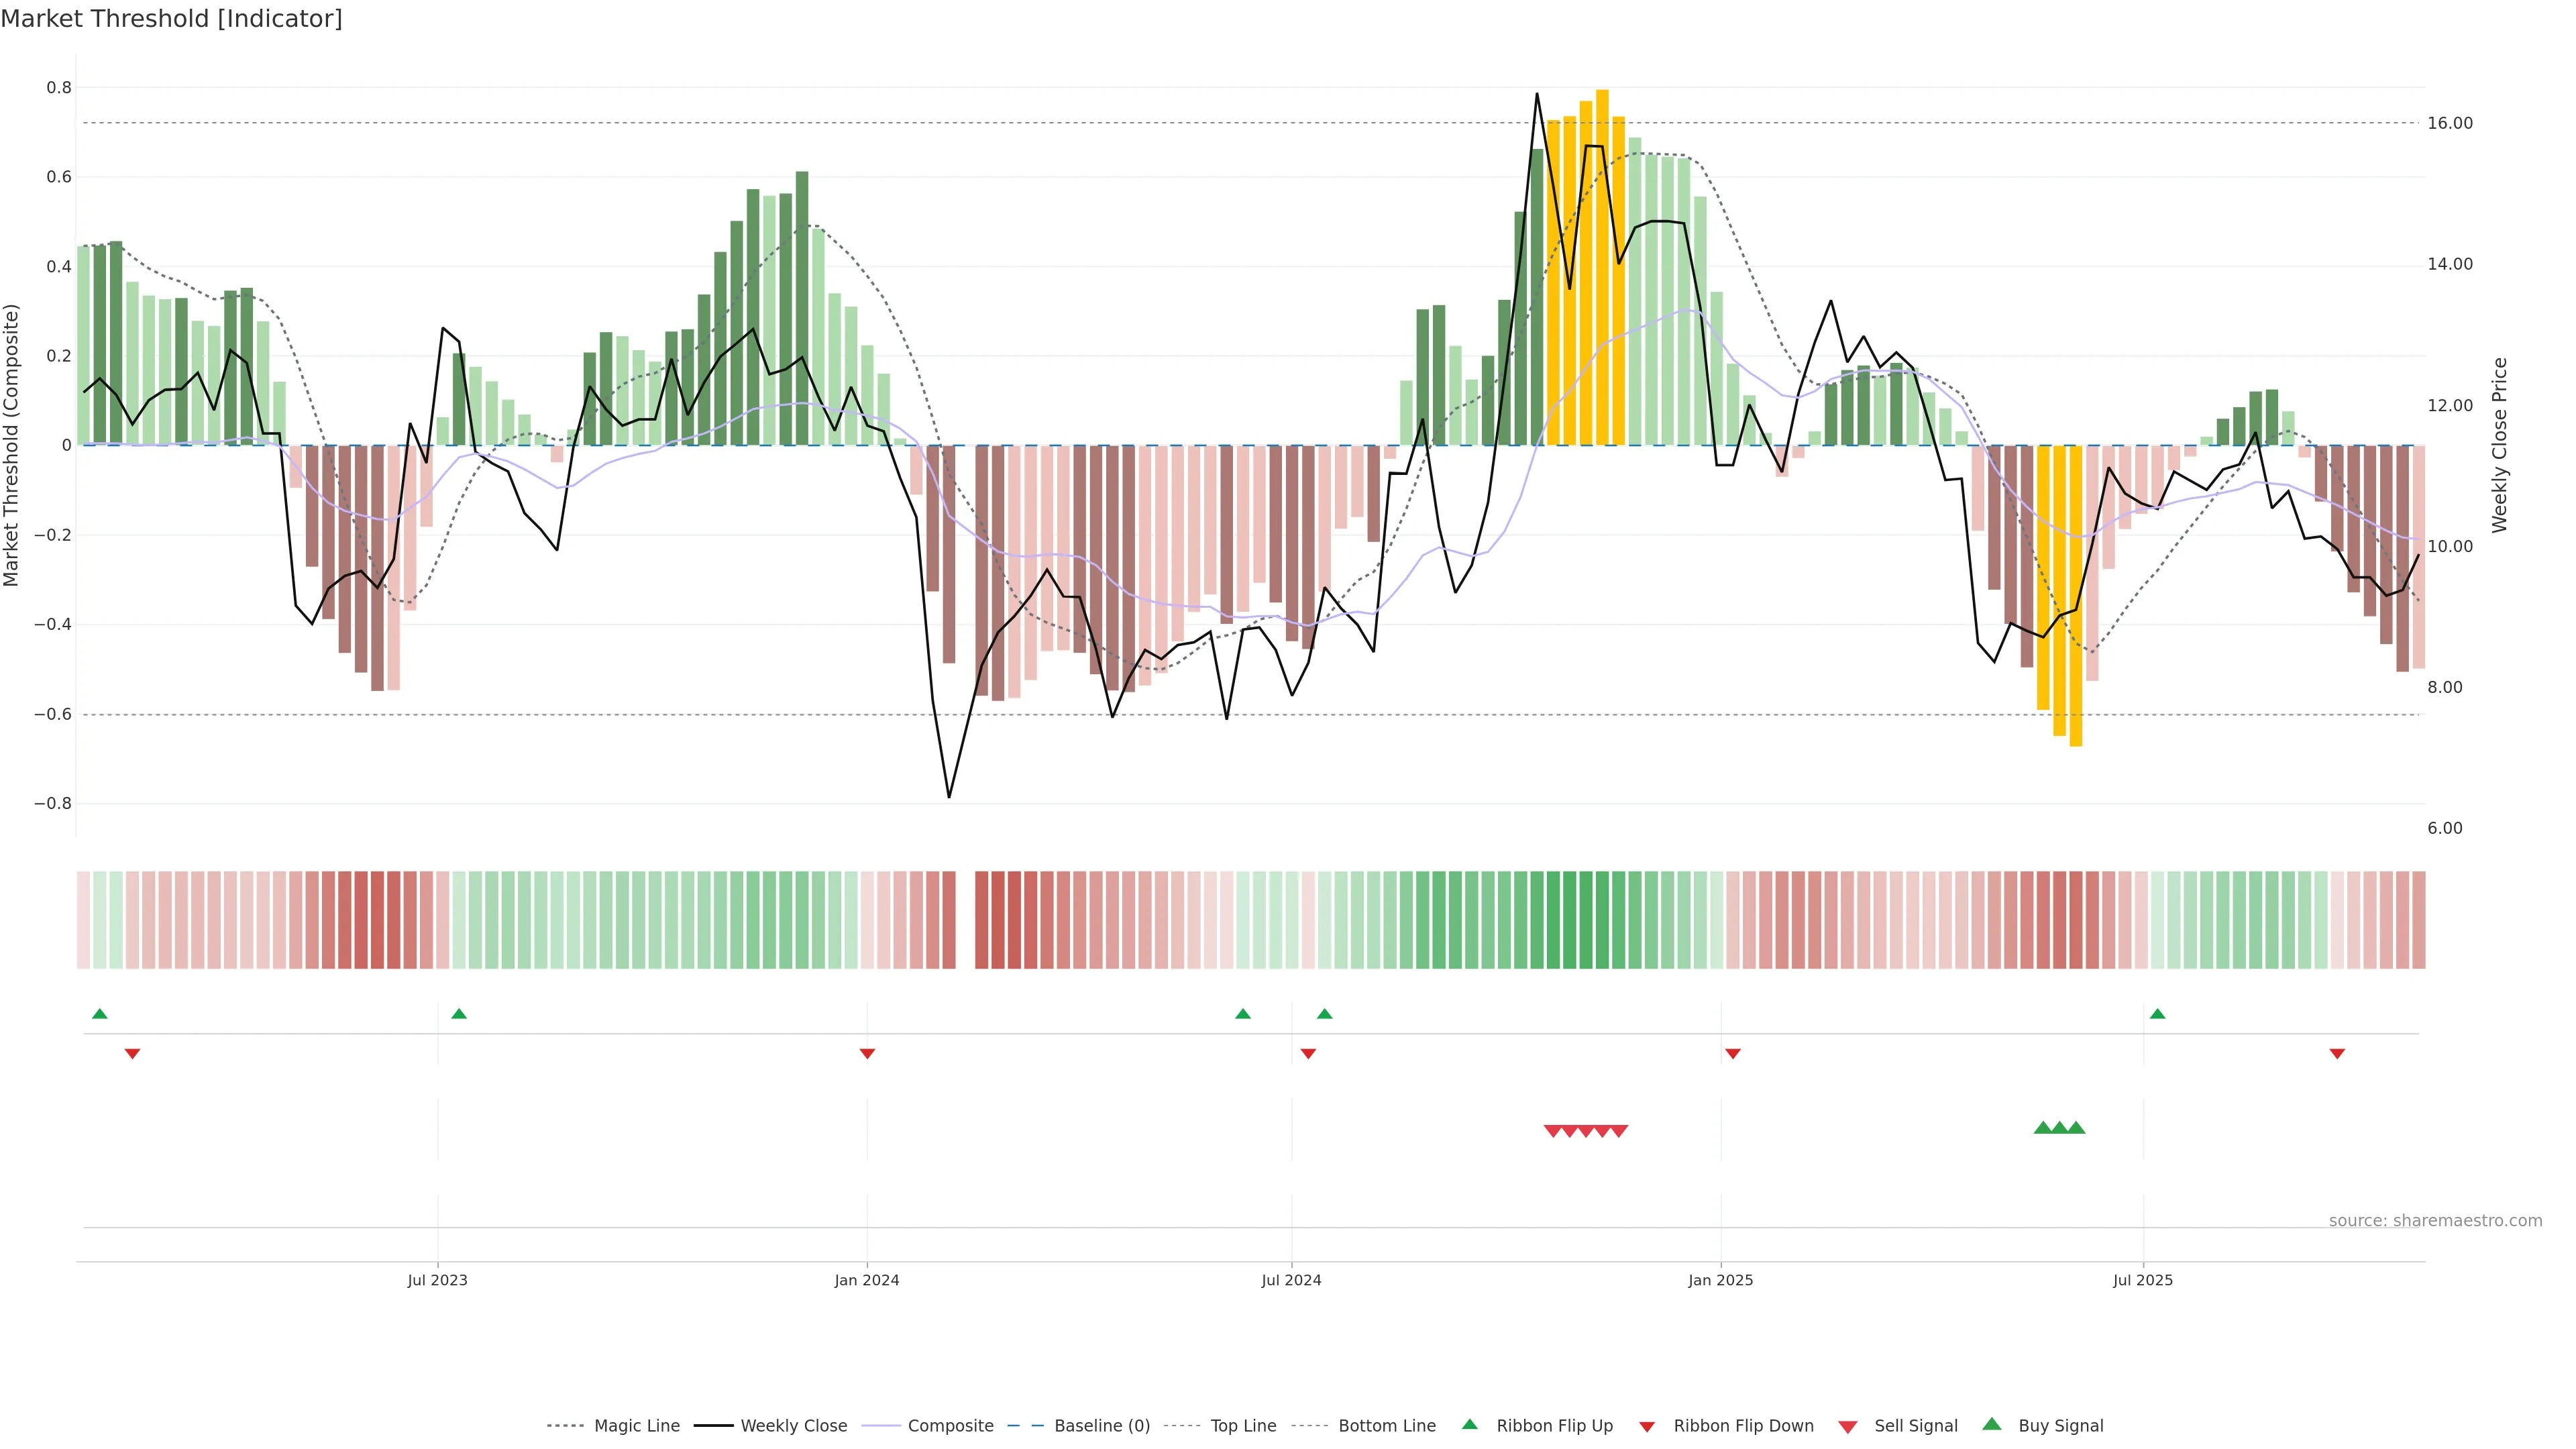Click the Ribbon Flip Down legend triangle
The image size is (2576, 1449).
coord(1647,1427)
